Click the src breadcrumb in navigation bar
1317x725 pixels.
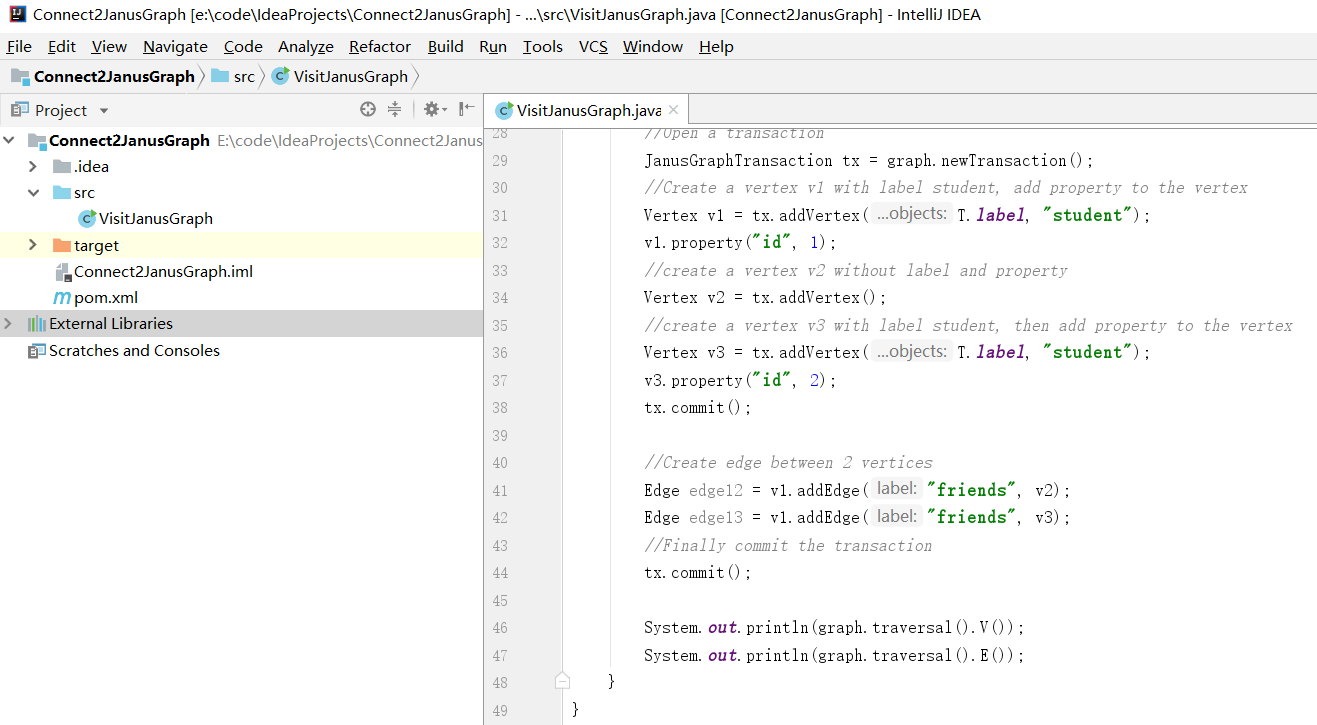tap(244, 77)
